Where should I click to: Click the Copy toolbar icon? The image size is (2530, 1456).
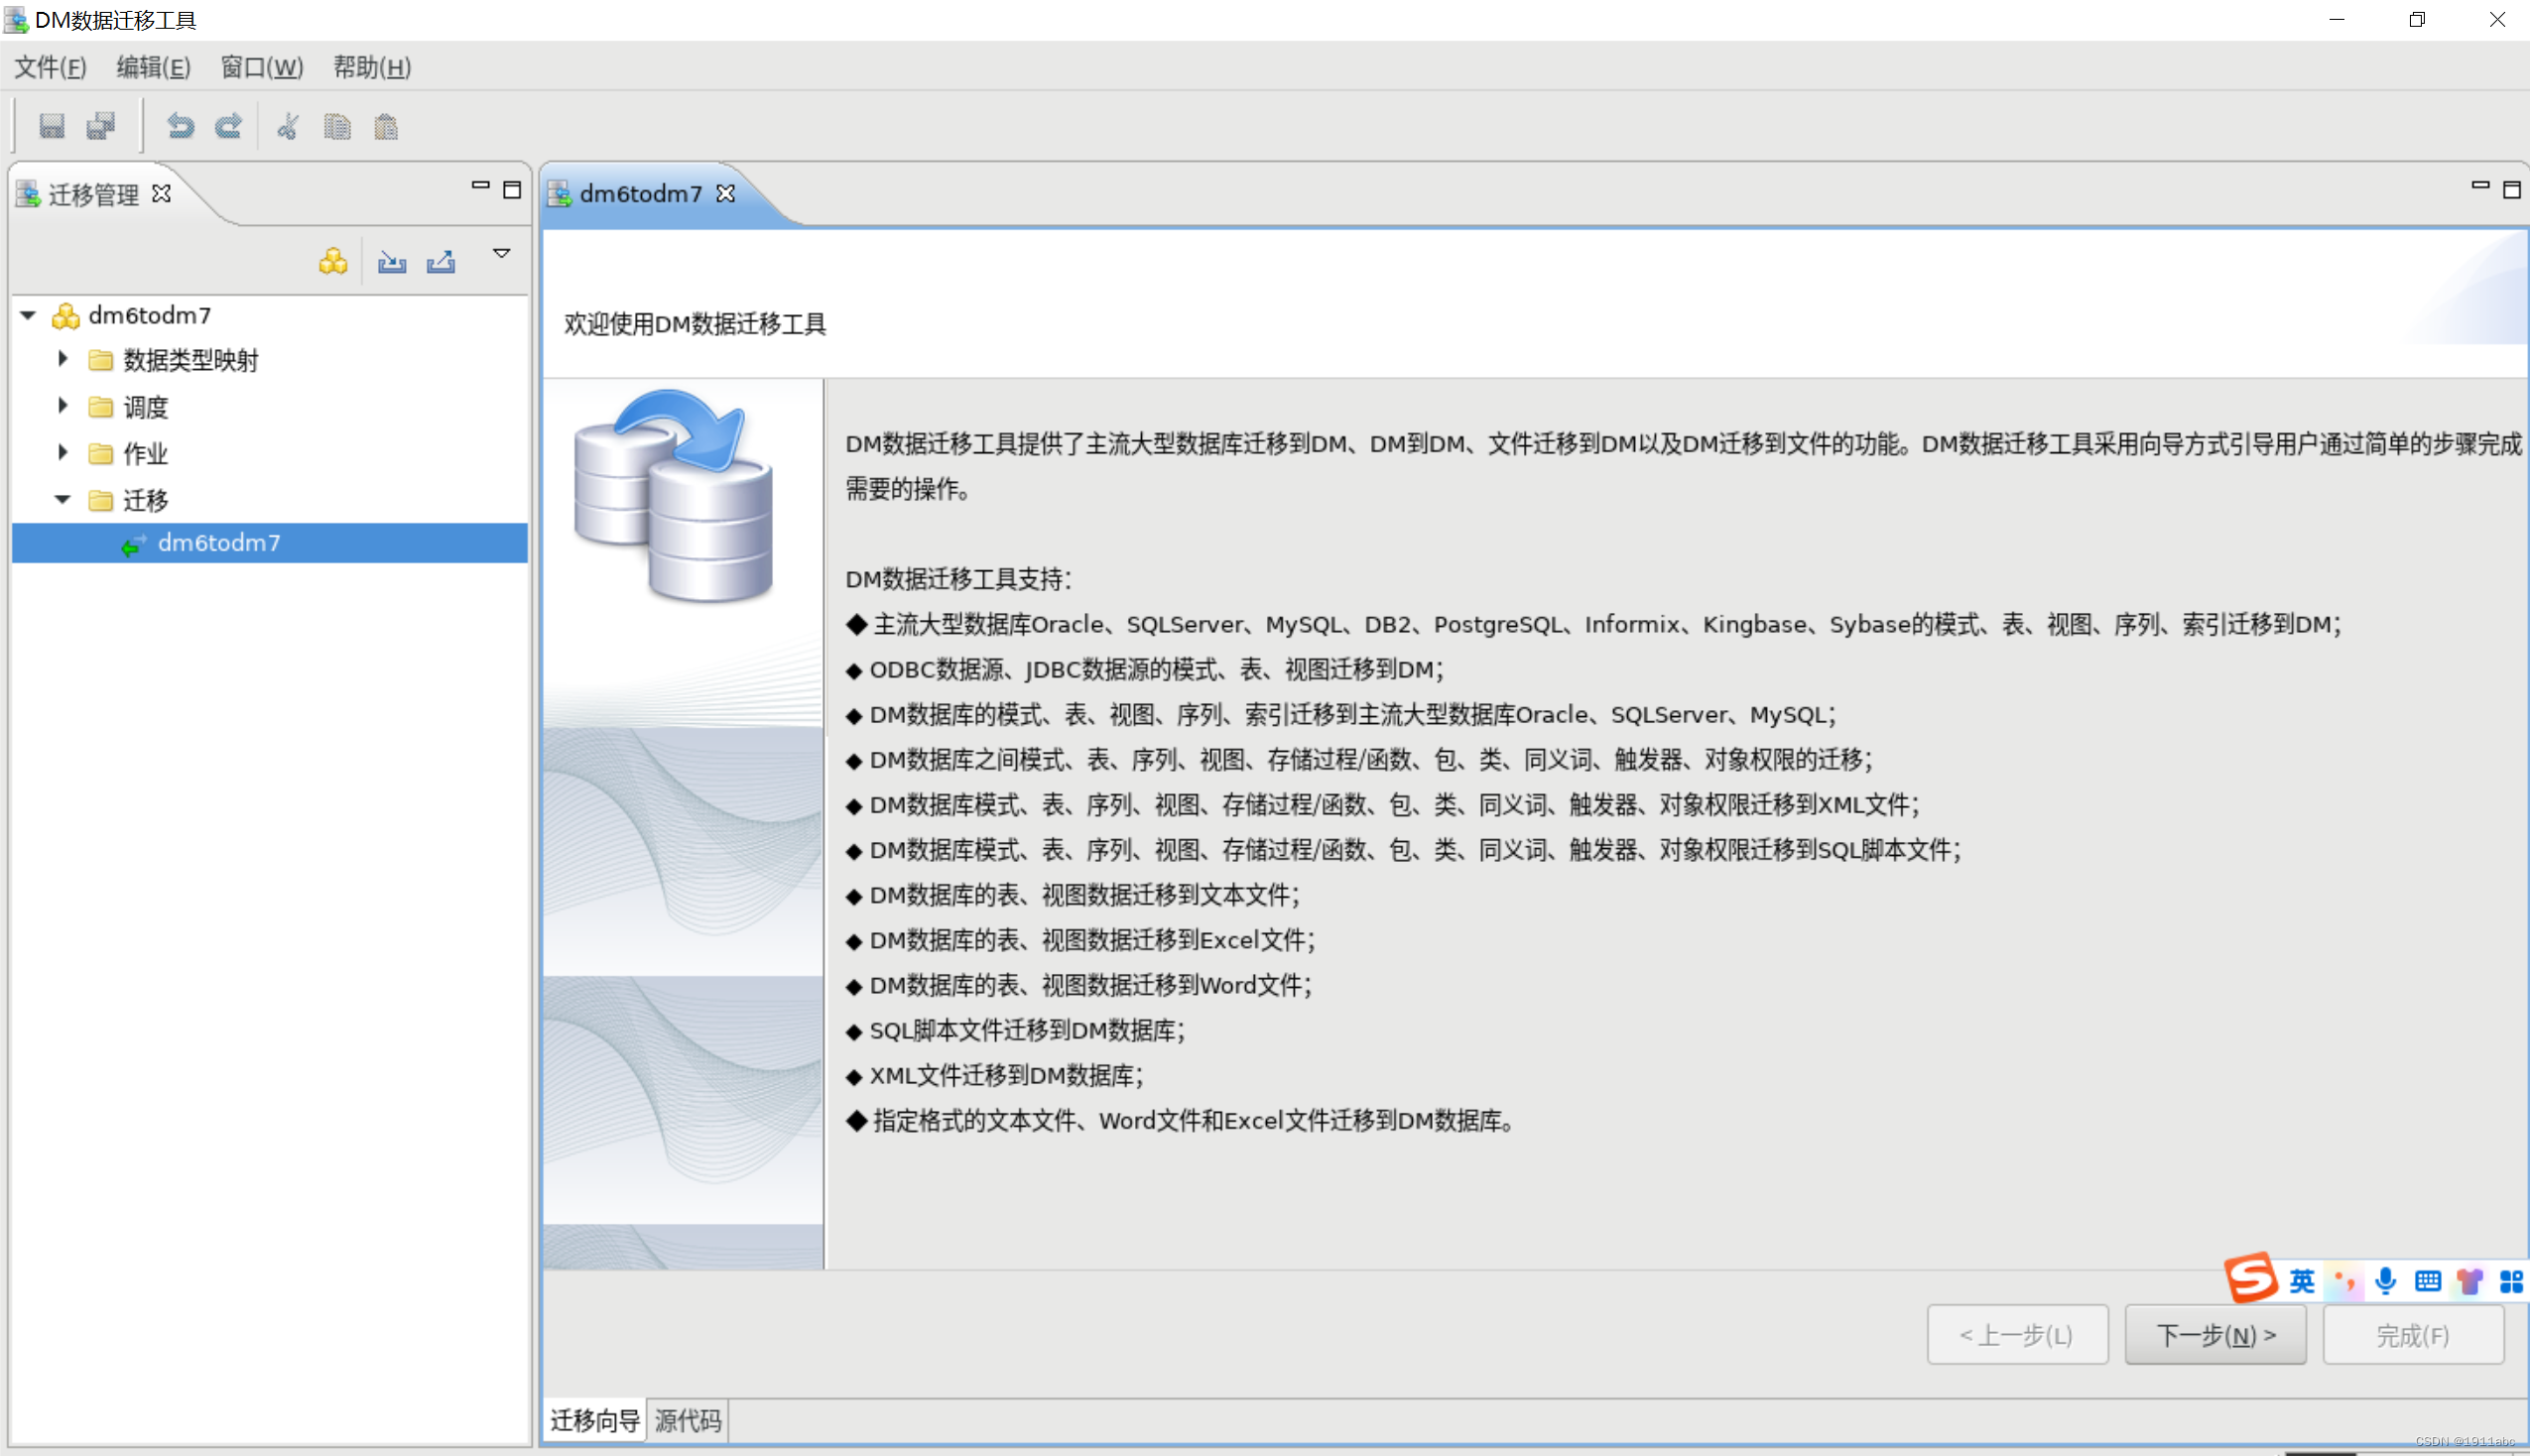[x=337, y=126]
